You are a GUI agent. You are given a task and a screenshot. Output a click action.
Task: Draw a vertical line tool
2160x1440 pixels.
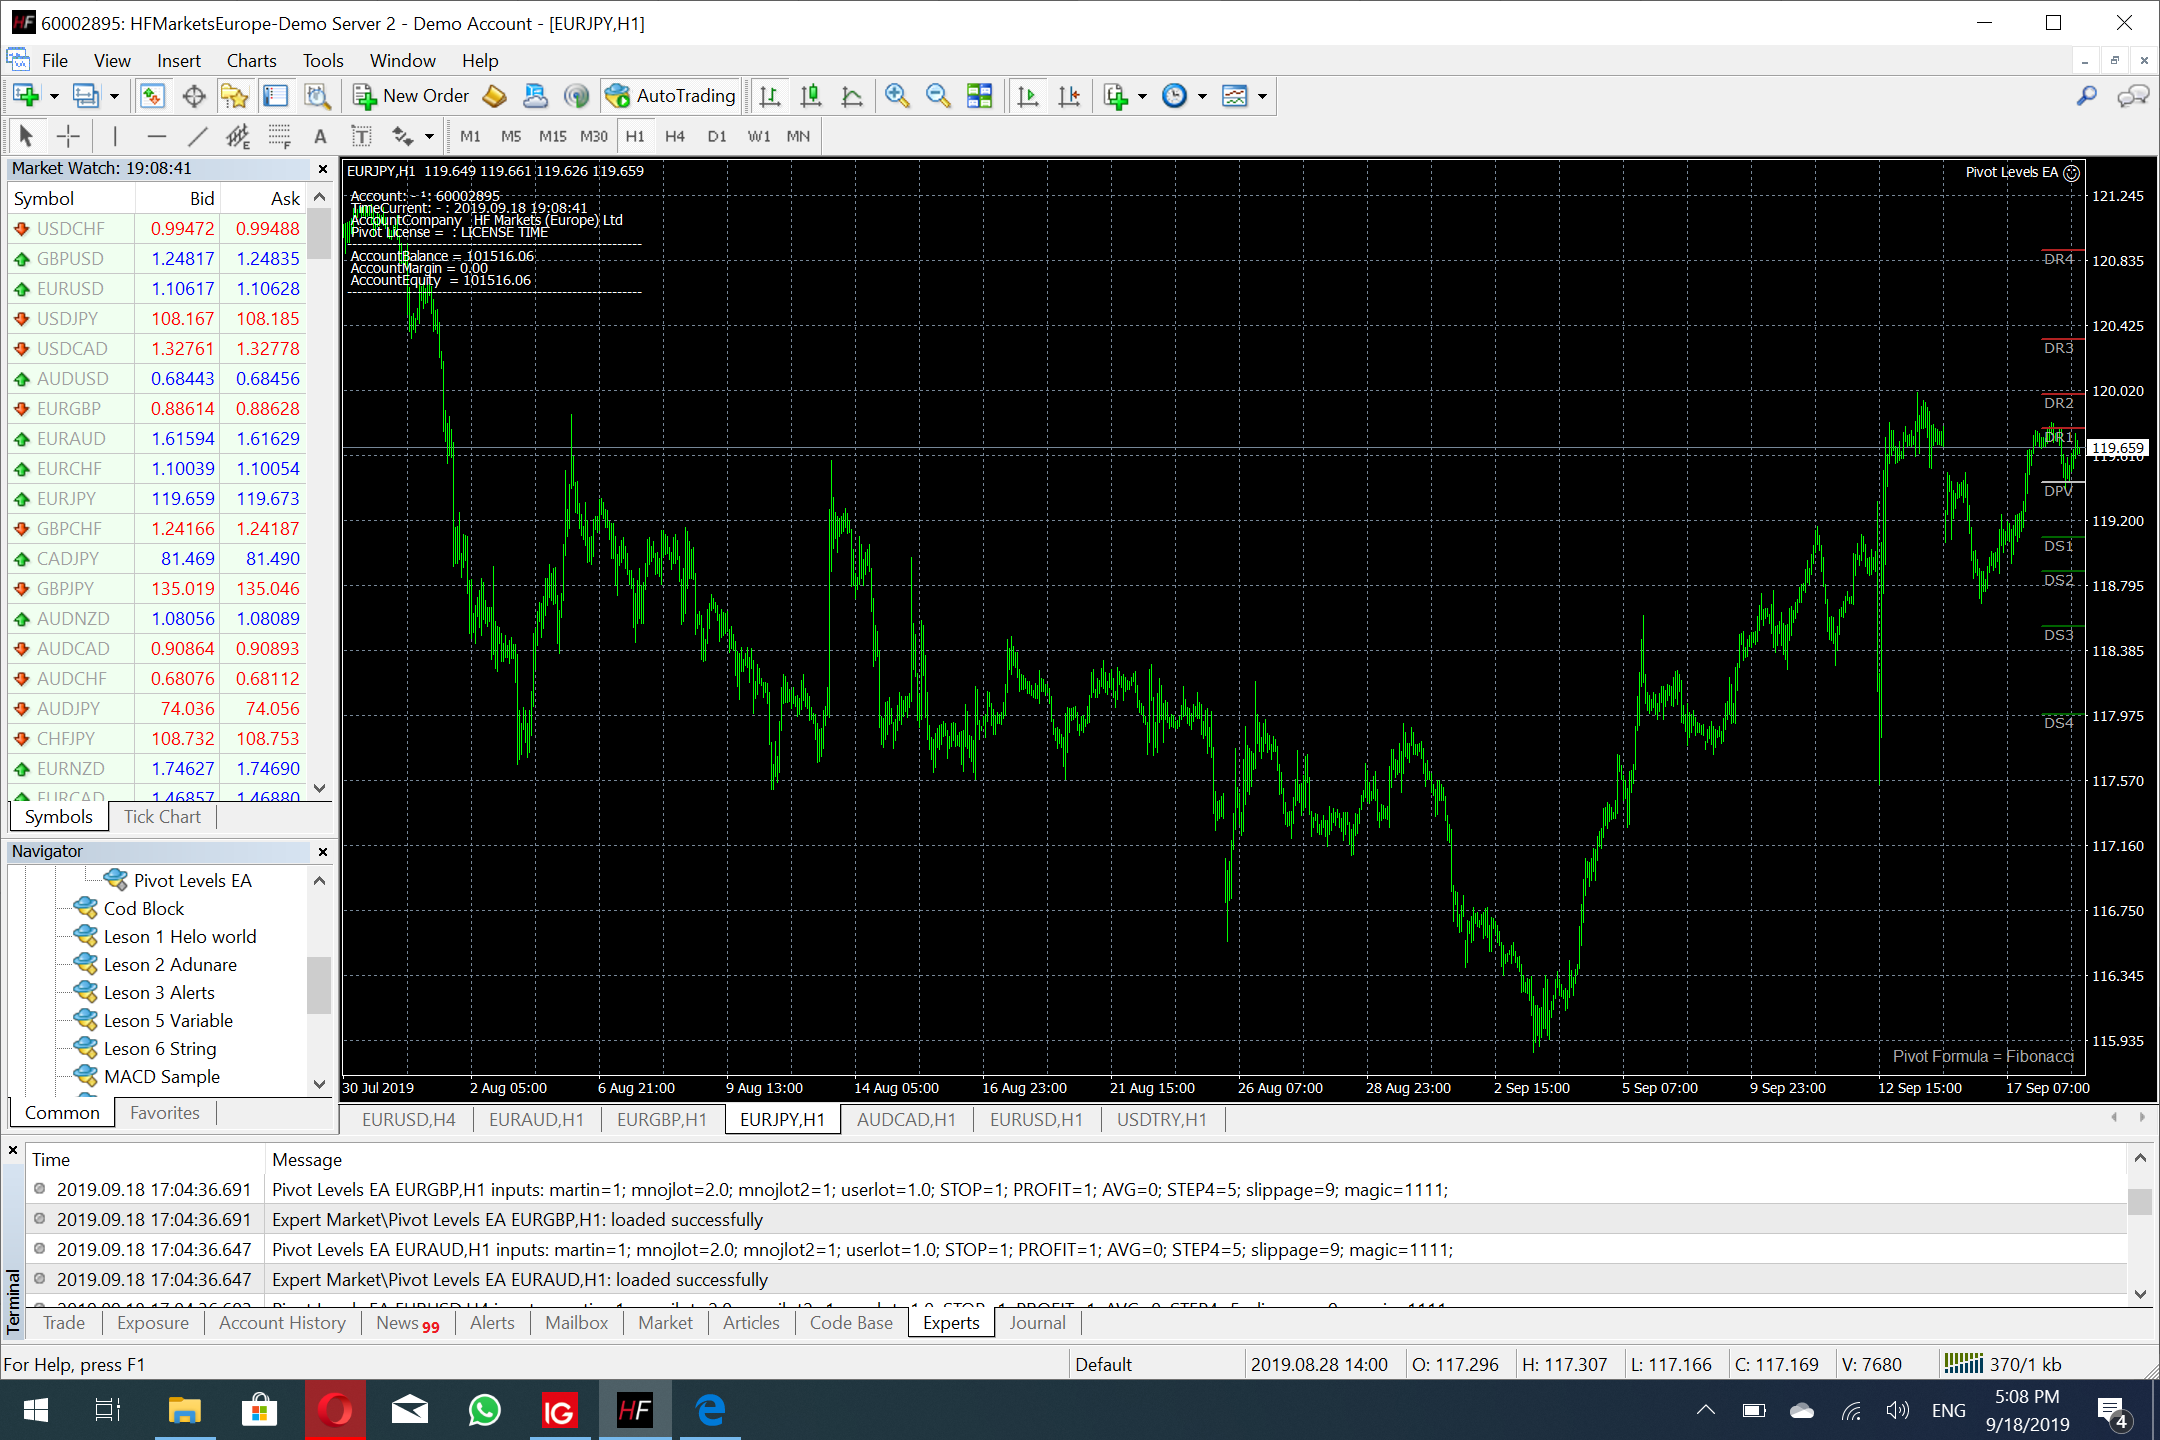tap(115, 136)
